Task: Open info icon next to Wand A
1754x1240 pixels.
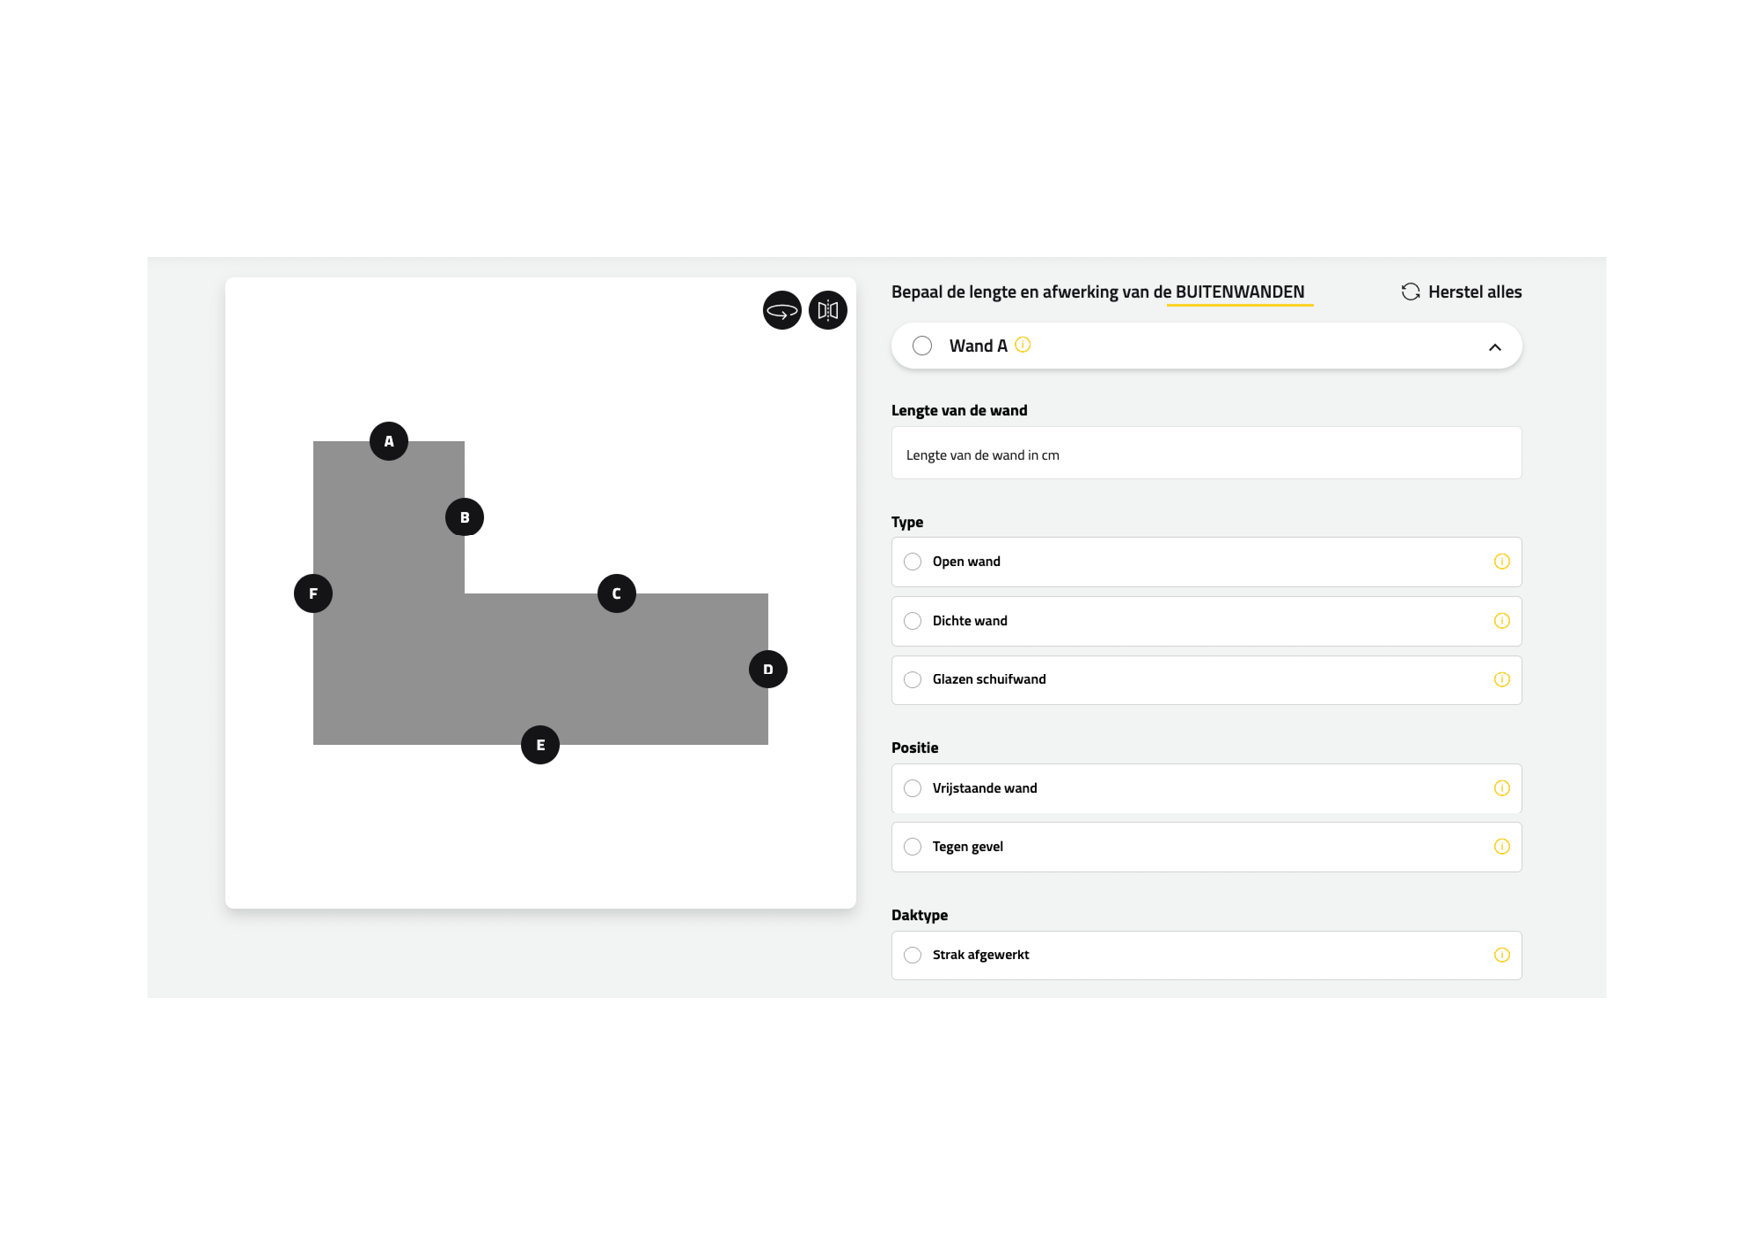Action: 1022,345
